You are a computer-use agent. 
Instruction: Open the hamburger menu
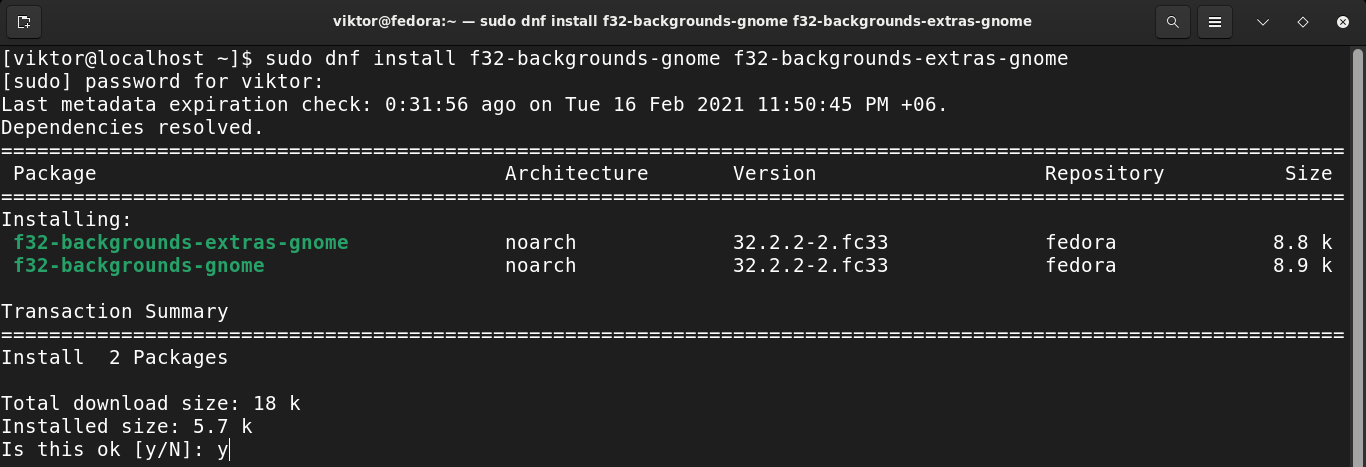tap(1215, 21)
